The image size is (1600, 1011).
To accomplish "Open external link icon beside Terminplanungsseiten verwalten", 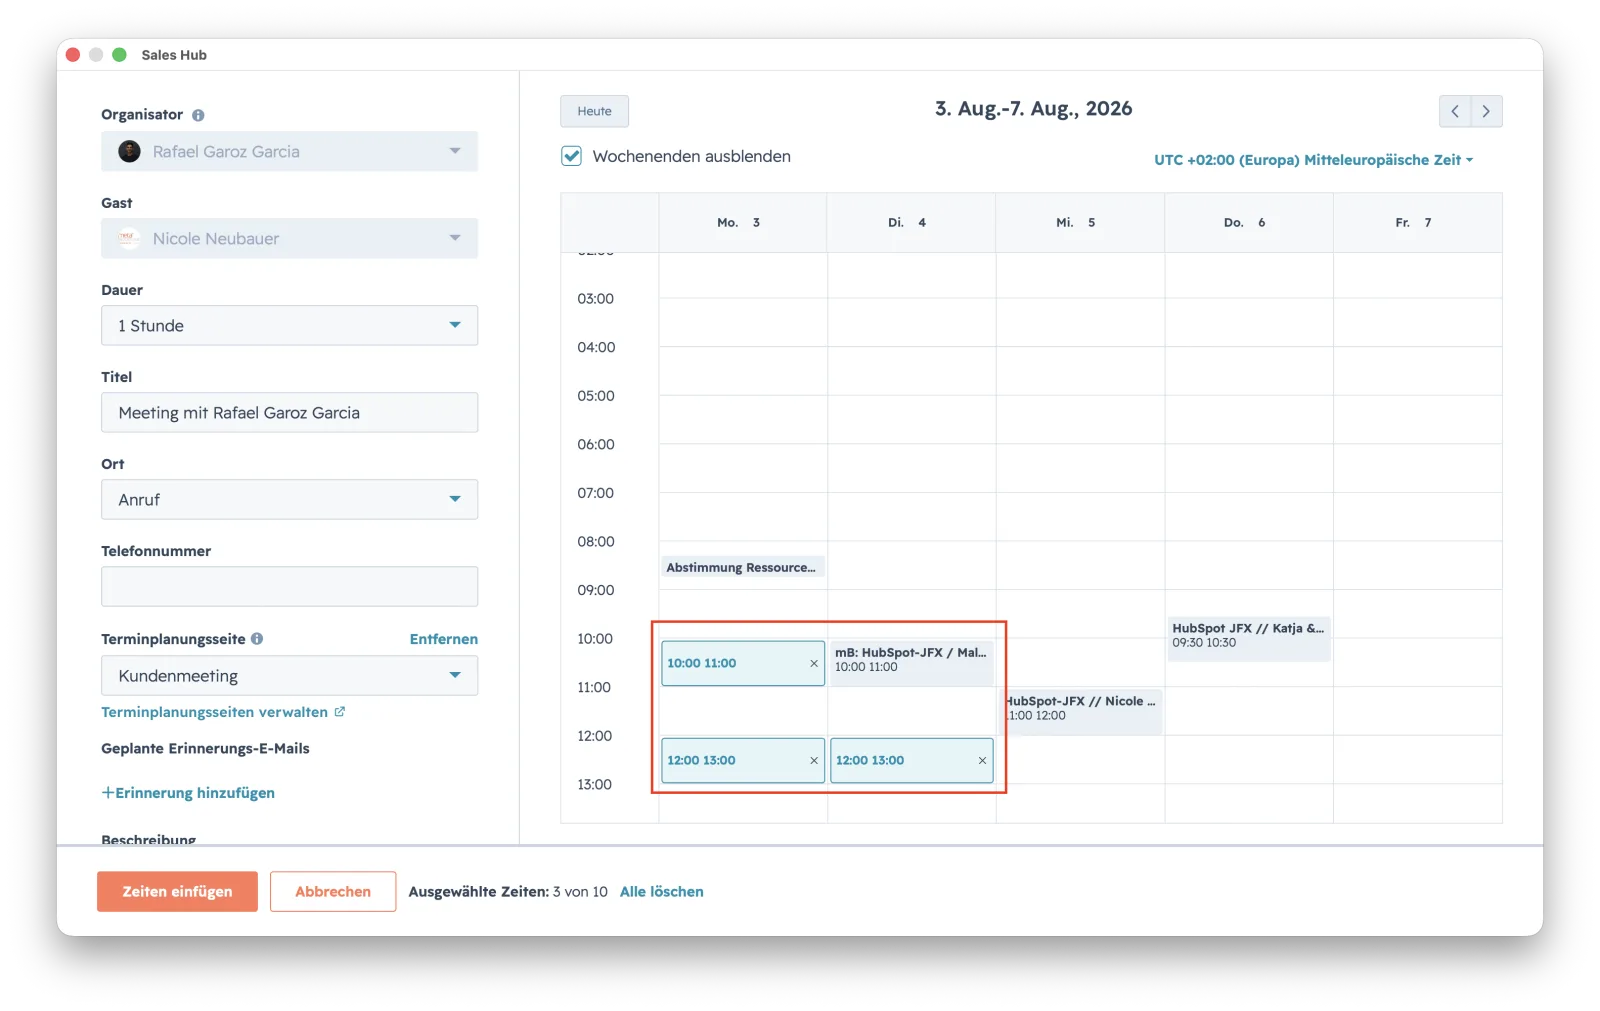I will [340, 712].
